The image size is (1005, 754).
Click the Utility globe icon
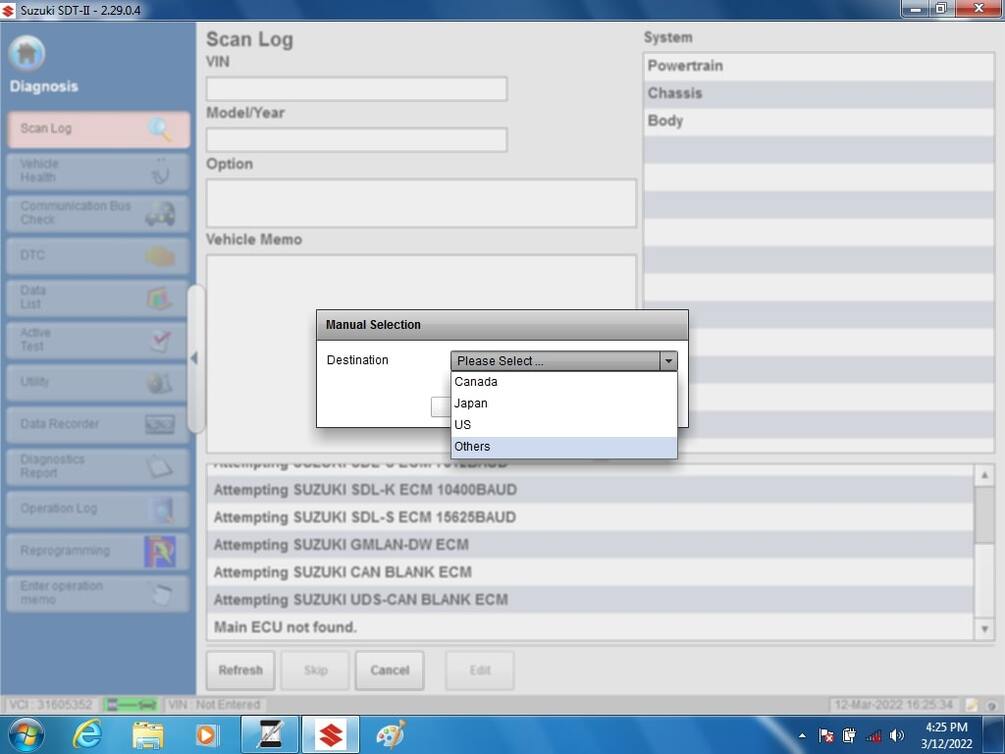pyautogui.click(x=160, y=383)
